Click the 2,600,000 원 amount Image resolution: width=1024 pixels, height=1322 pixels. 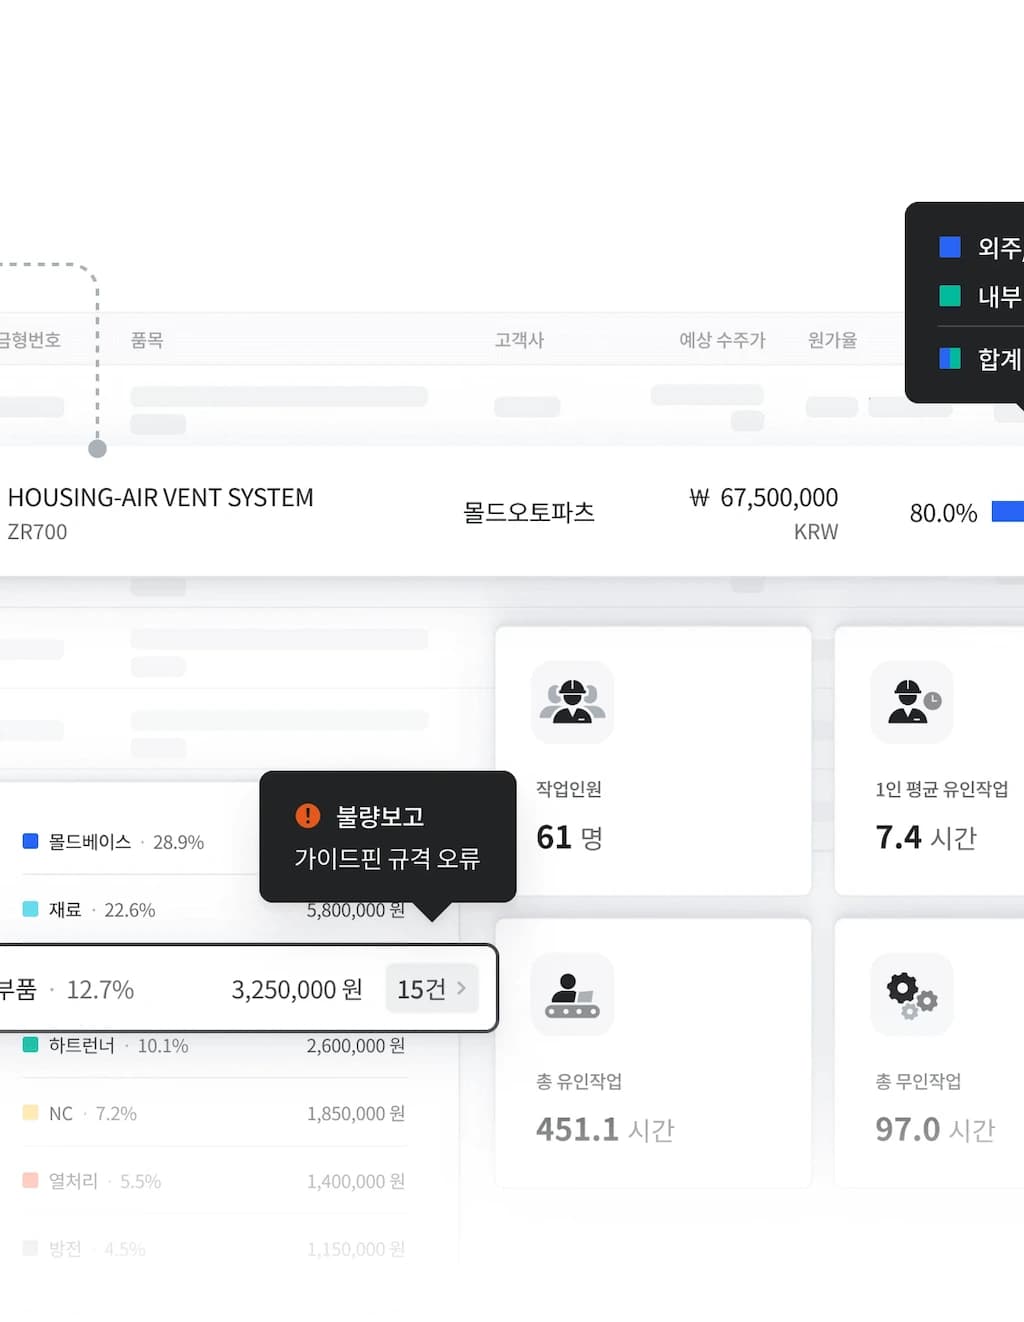coord(356,1046)
